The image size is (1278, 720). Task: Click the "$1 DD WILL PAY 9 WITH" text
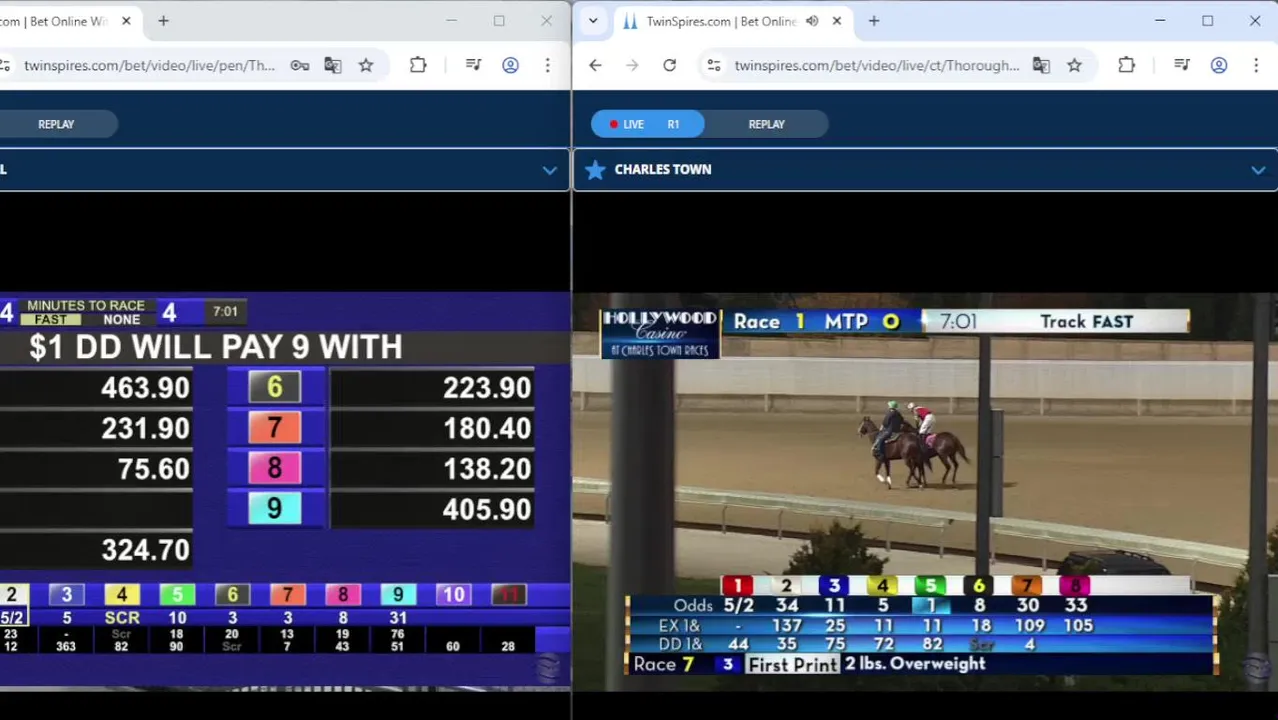click(216, 347)
